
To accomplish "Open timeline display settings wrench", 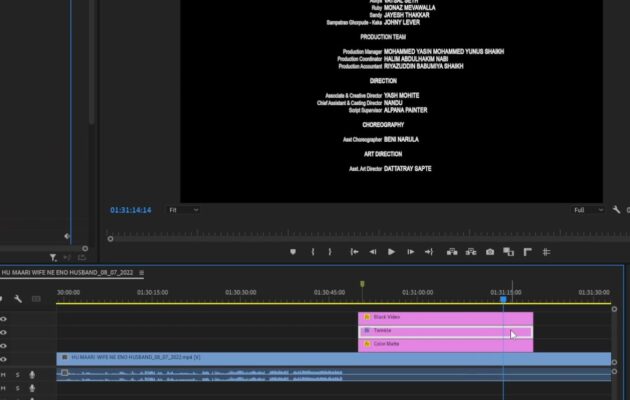I will pos(18,298).
